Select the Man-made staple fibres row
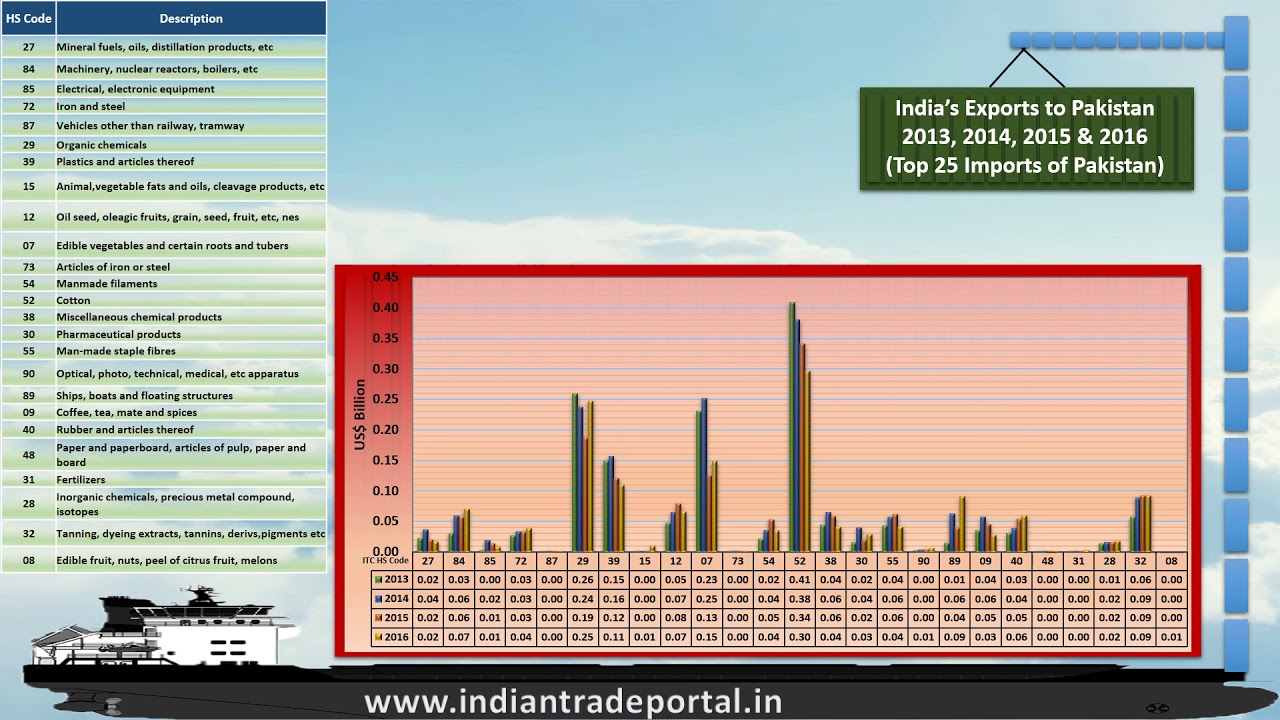The width and height of the screenshot is (1280, 720). (164, 351)
